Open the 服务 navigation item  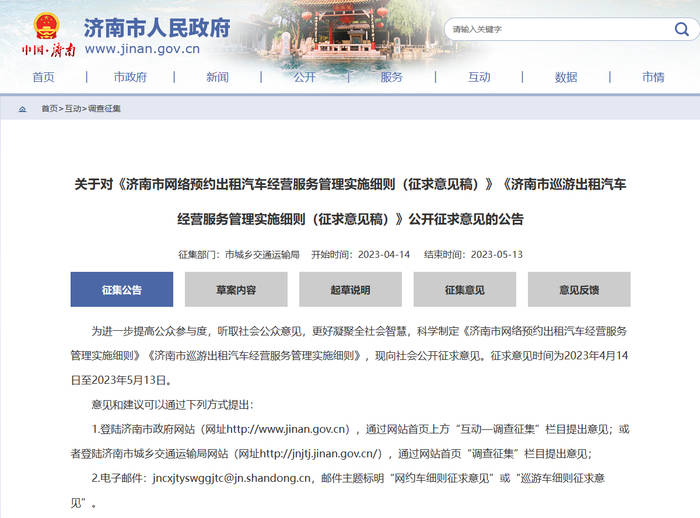point(391,77)
